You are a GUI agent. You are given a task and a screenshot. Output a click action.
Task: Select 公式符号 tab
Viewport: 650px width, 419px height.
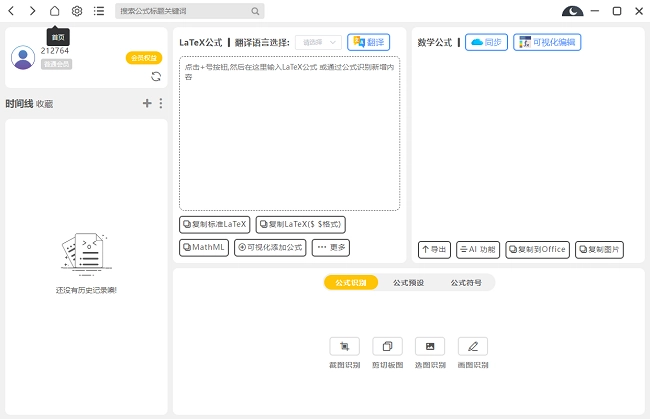(466, 283)
